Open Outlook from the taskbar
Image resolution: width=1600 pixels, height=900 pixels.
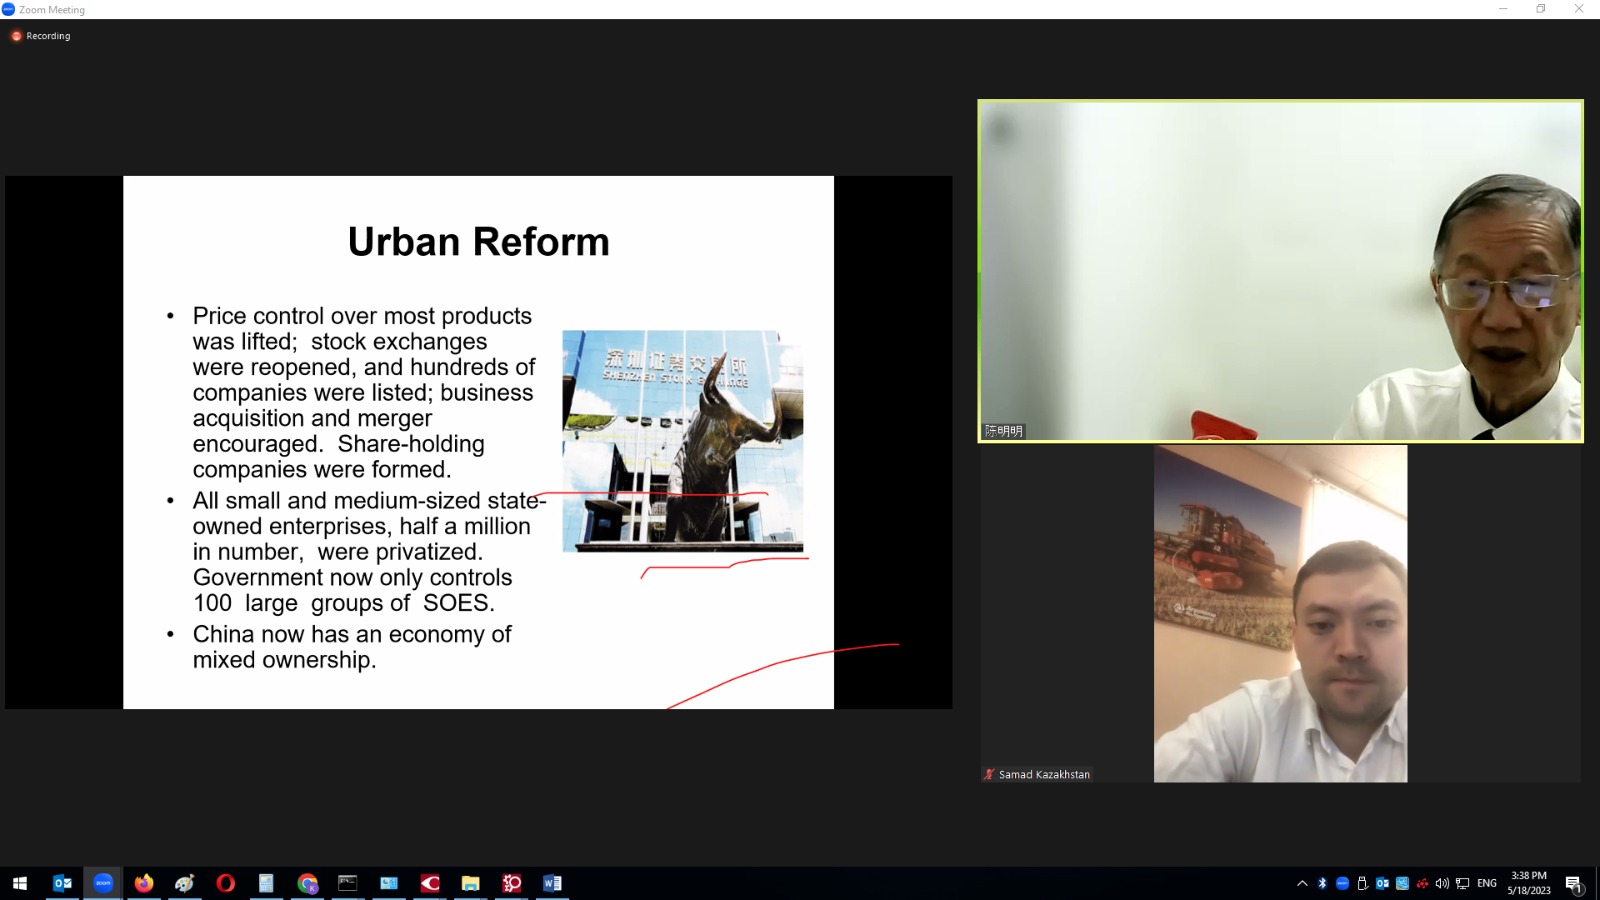click(x=62, y=883)
